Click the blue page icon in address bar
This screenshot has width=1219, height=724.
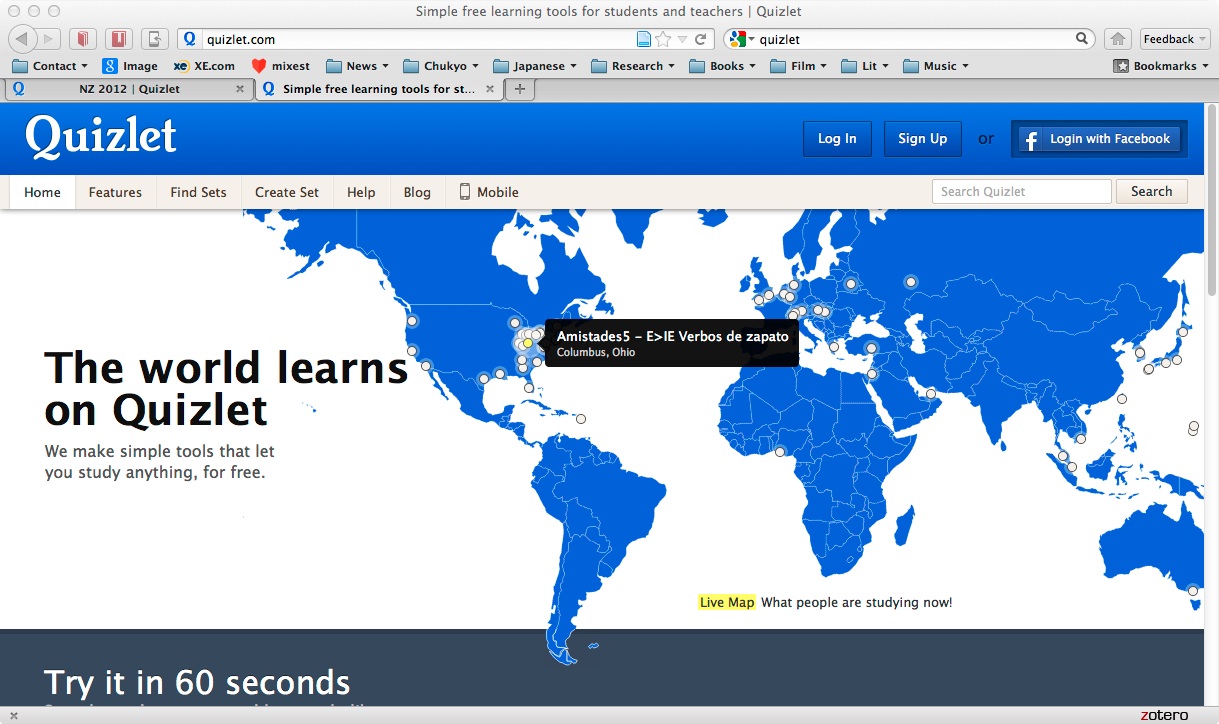[x=645, y=39]
